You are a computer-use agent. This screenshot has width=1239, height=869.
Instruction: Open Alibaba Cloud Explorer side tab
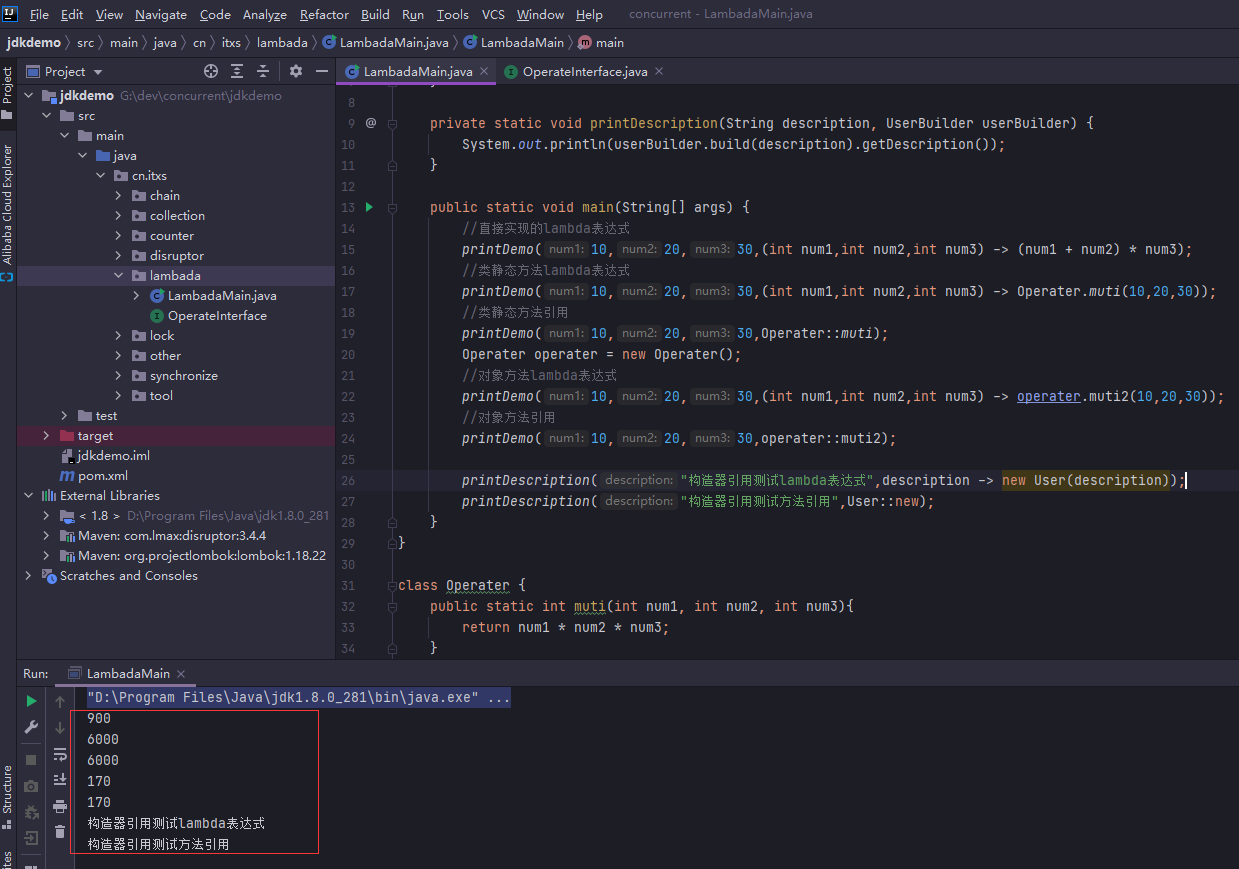pos(8,211)
